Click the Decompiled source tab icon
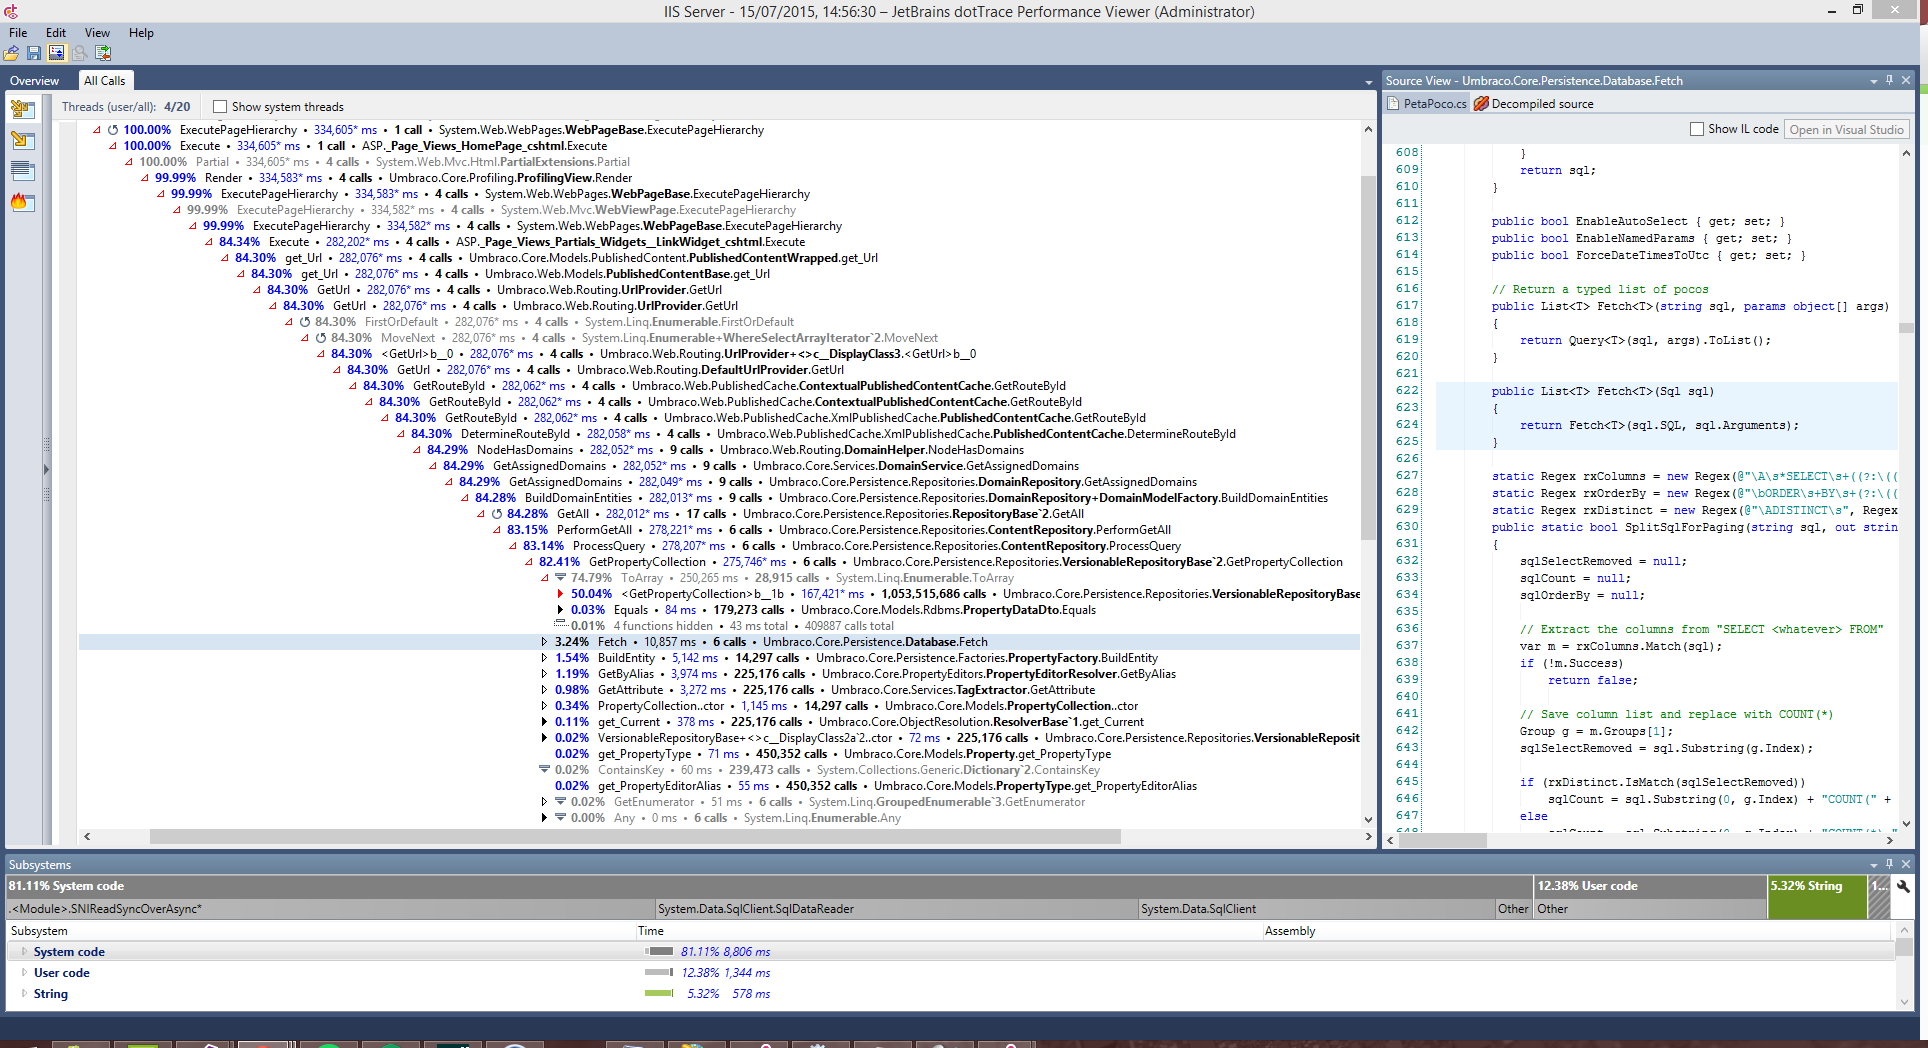 coord(1481,103)
